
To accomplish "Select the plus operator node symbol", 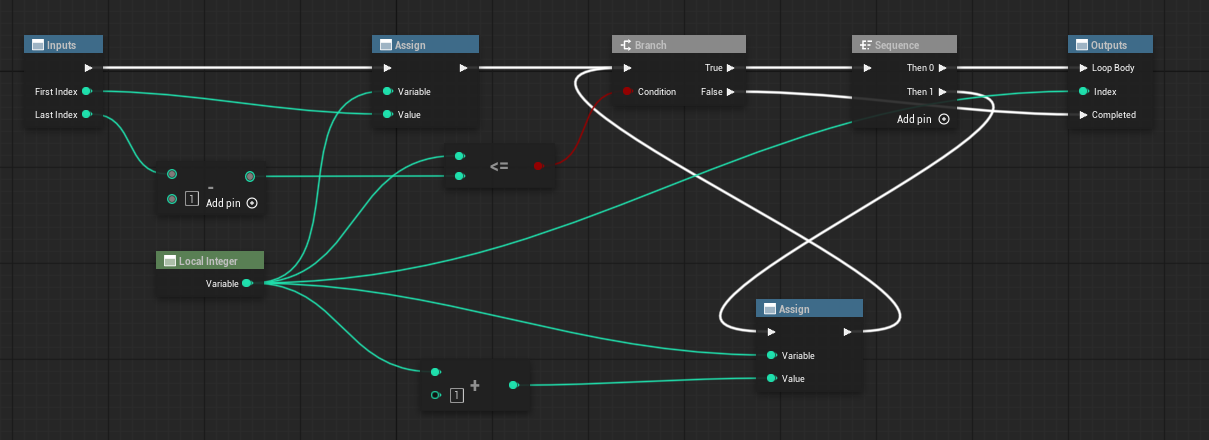I will tap(475, 384).
